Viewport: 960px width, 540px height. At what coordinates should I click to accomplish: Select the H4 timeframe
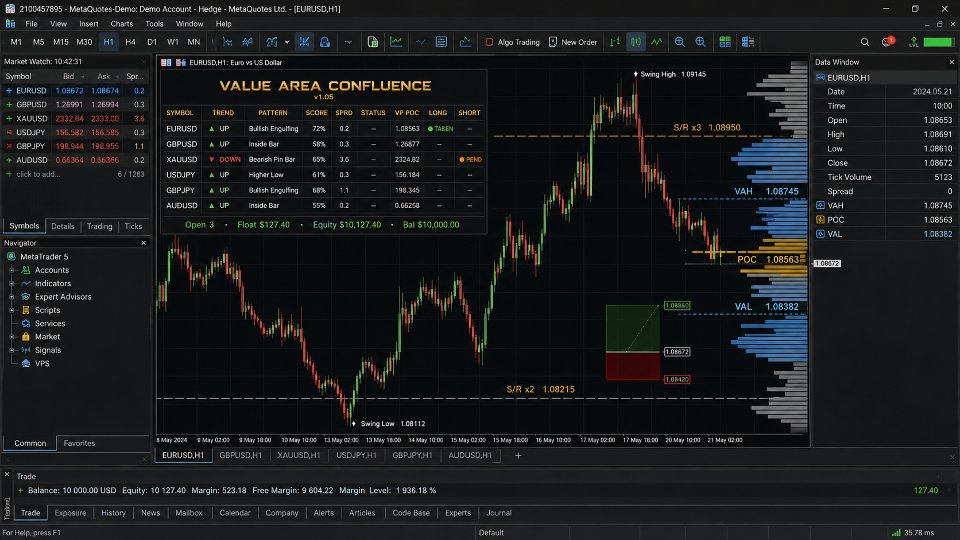(x=130, y=42)
